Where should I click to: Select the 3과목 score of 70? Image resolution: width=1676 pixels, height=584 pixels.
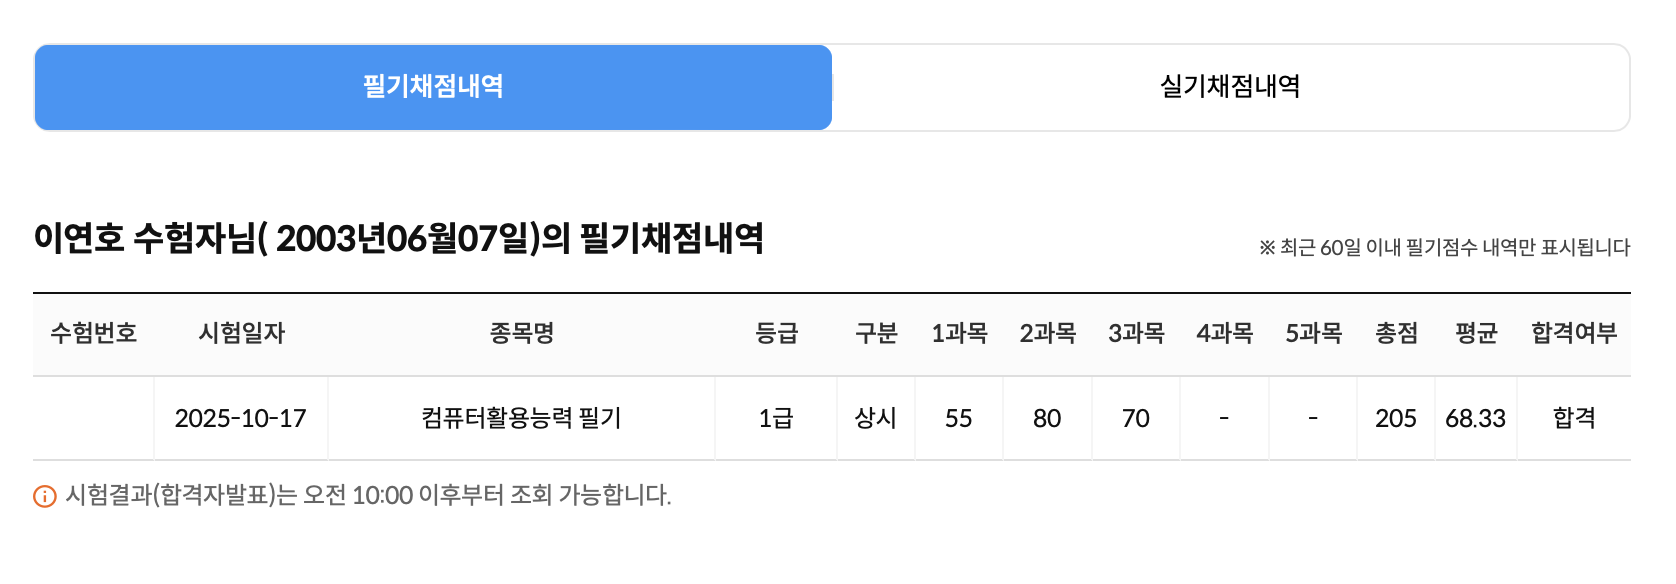point(1134,418)
